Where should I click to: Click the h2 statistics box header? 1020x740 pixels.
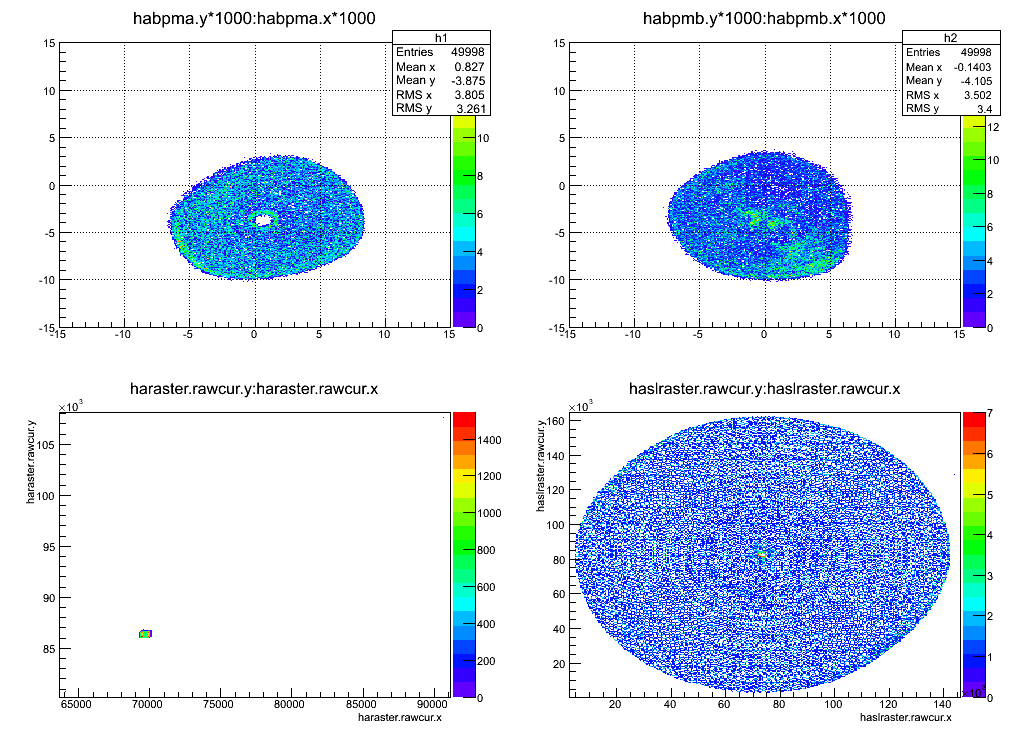[x=951, y=38]
